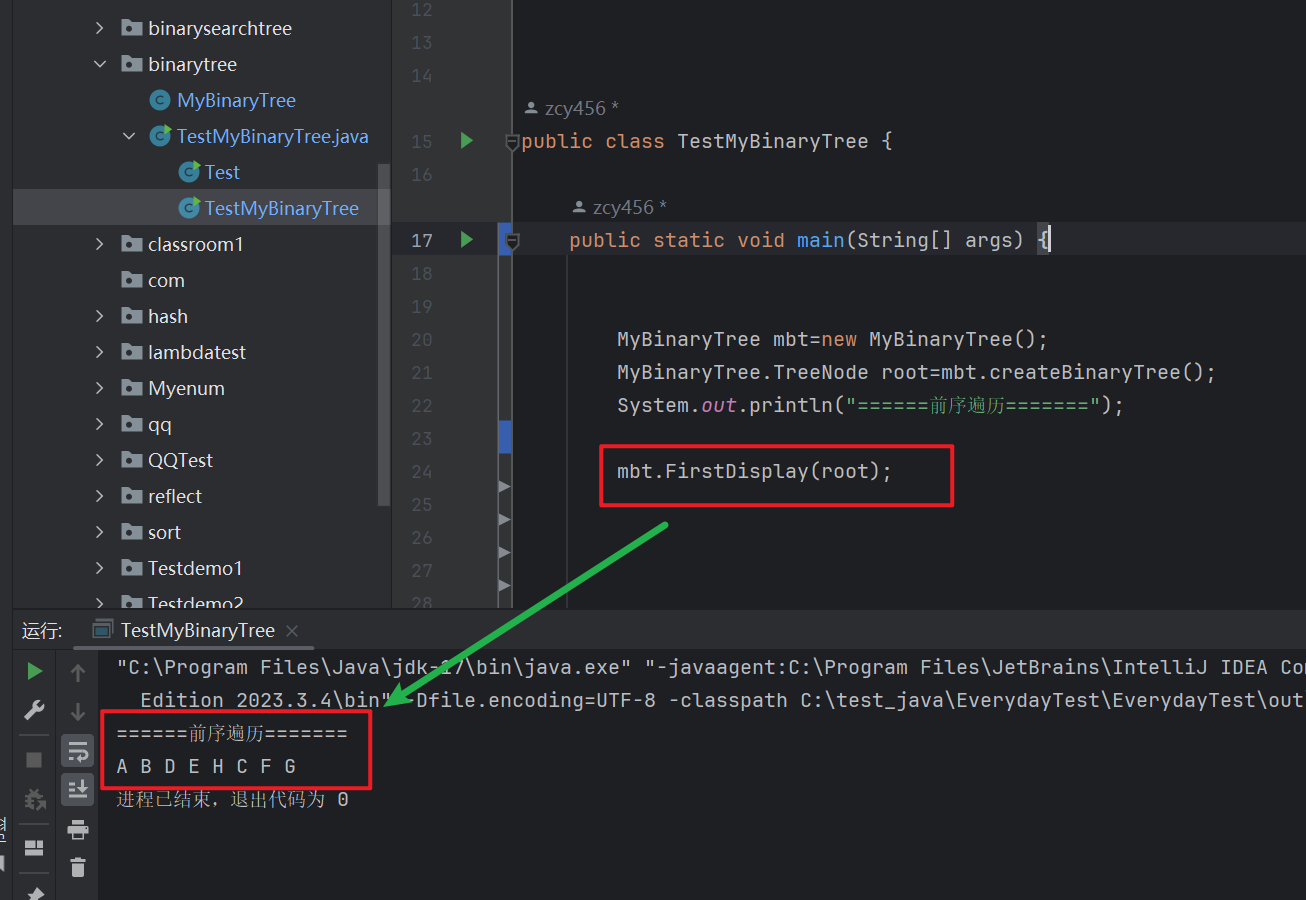Collapse the main method fold marker on line 17

512,241
